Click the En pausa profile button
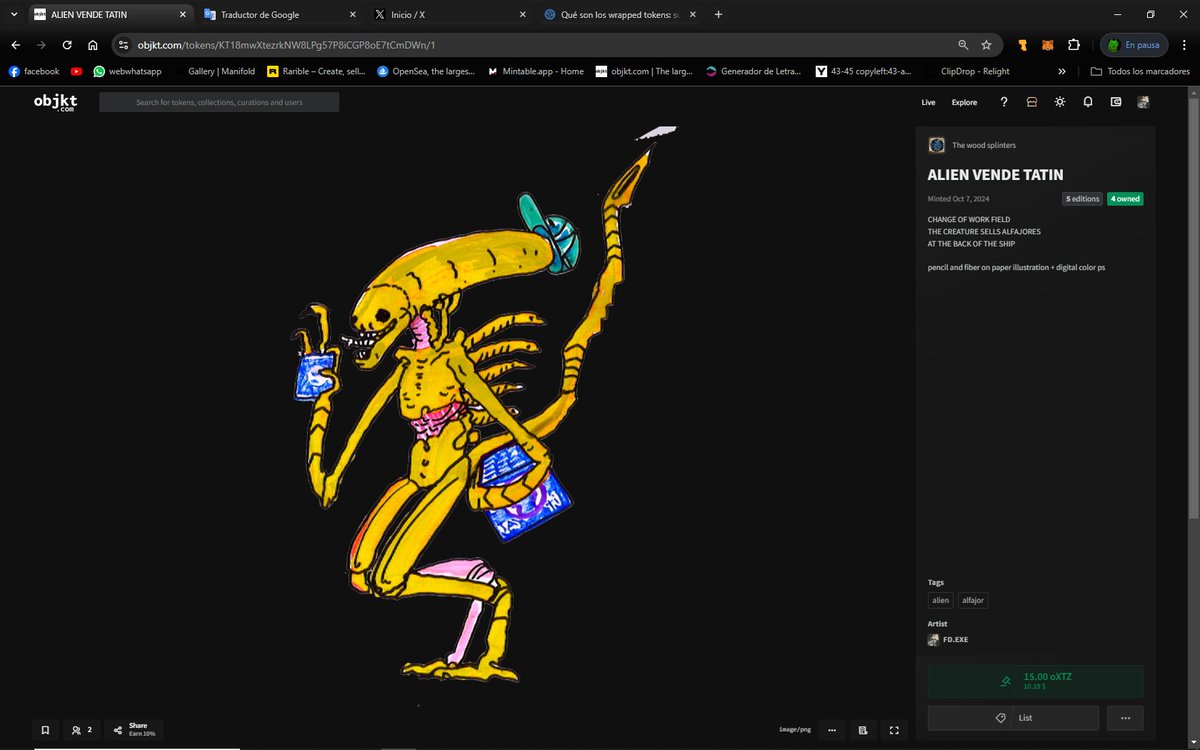Image resolution: width=1200 pixels, height=750 pixels. 1132,45
